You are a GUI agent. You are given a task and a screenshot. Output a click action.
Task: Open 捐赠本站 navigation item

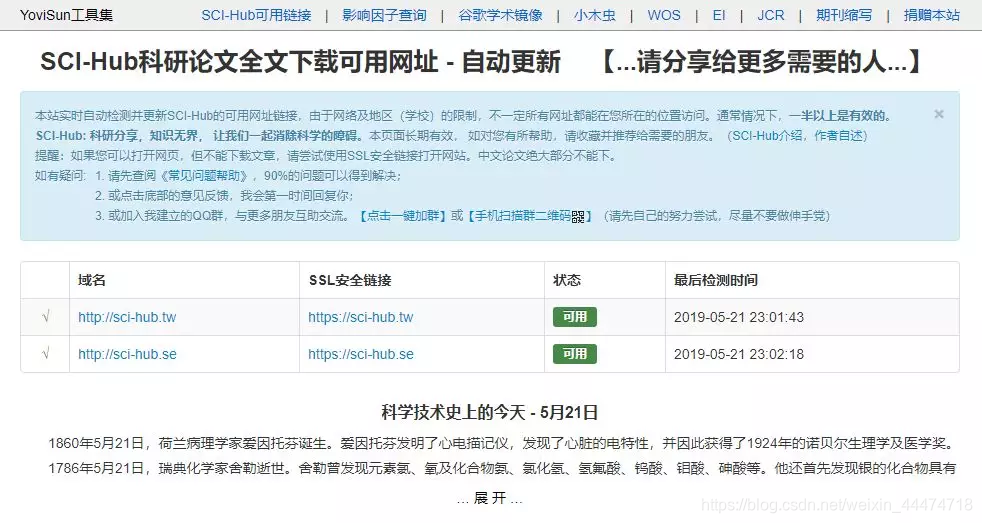coord(931,15)
